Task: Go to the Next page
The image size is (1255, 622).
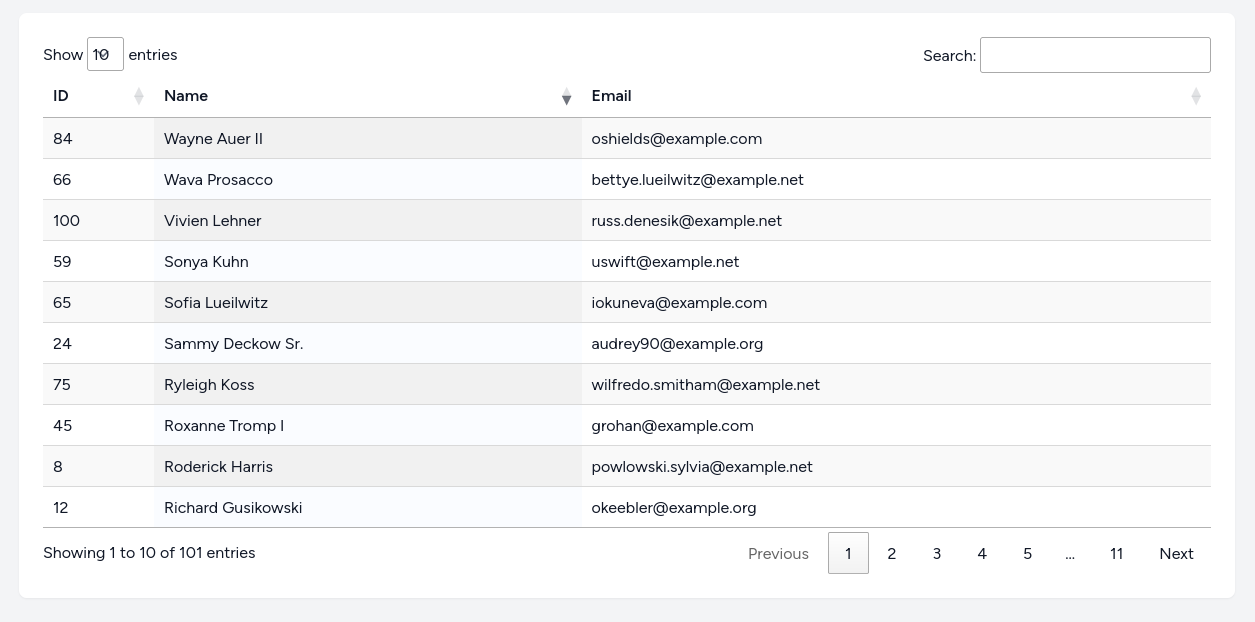Action: coord(1176,553)
